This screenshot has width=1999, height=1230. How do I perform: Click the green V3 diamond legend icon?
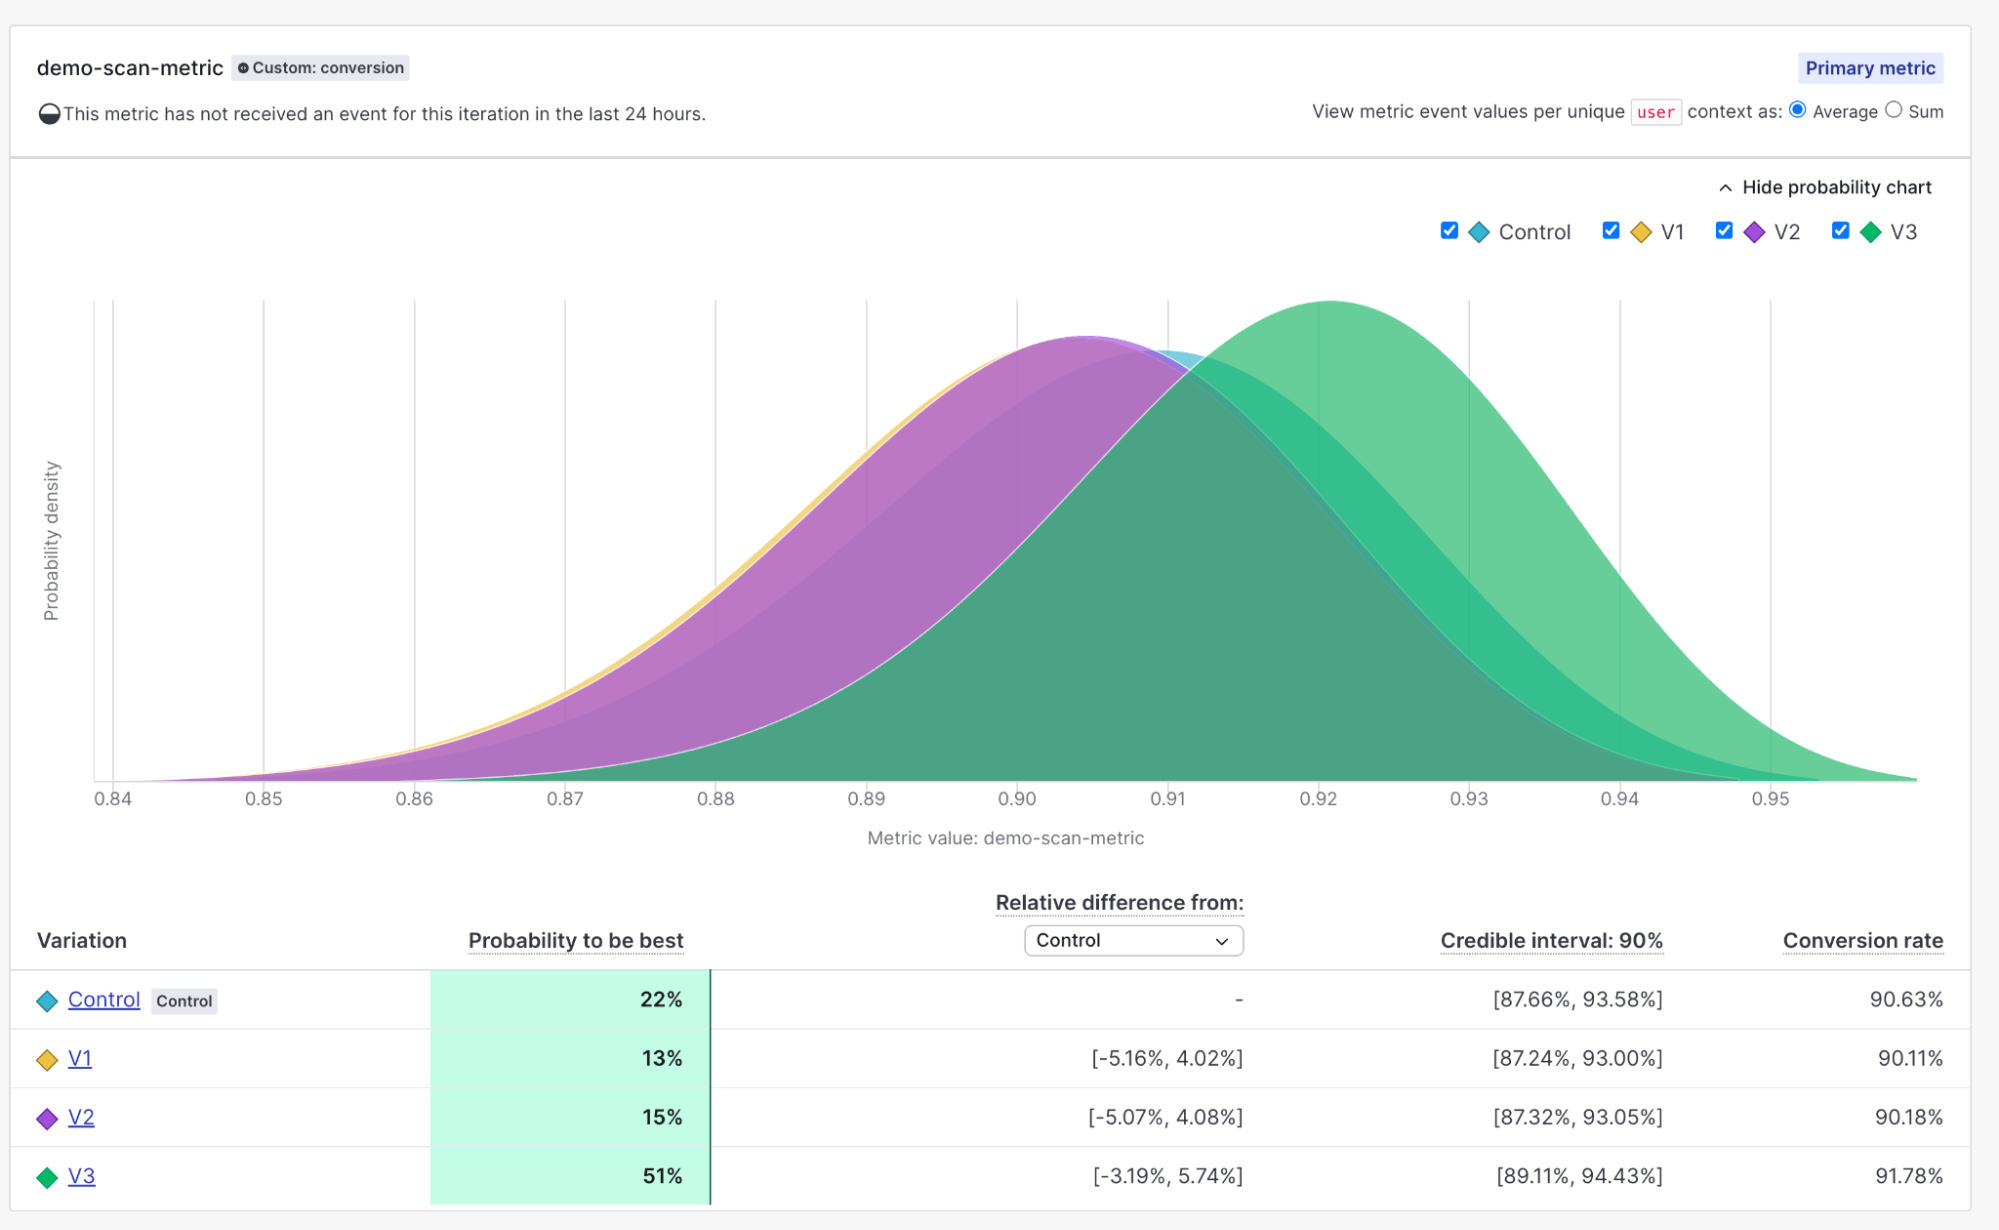point(1870,233)
